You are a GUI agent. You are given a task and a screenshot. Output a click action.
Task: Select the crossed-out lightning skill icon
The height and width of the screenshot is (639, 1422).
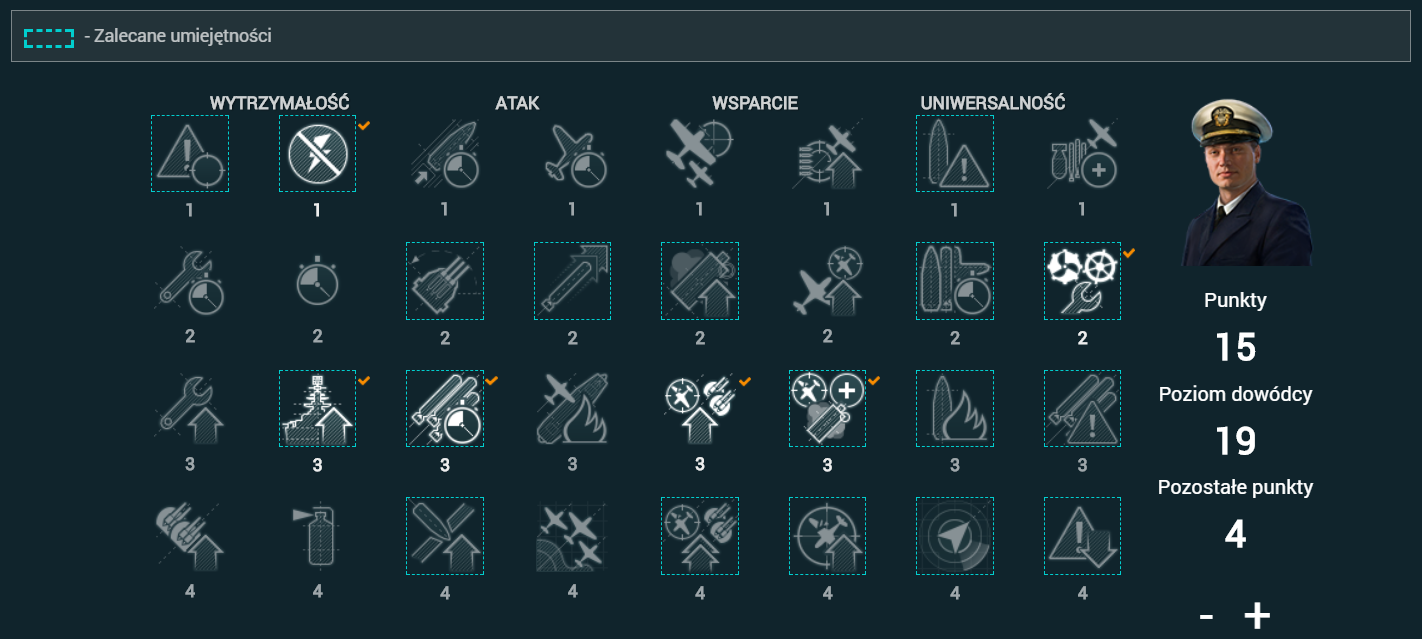click(317, 153)
